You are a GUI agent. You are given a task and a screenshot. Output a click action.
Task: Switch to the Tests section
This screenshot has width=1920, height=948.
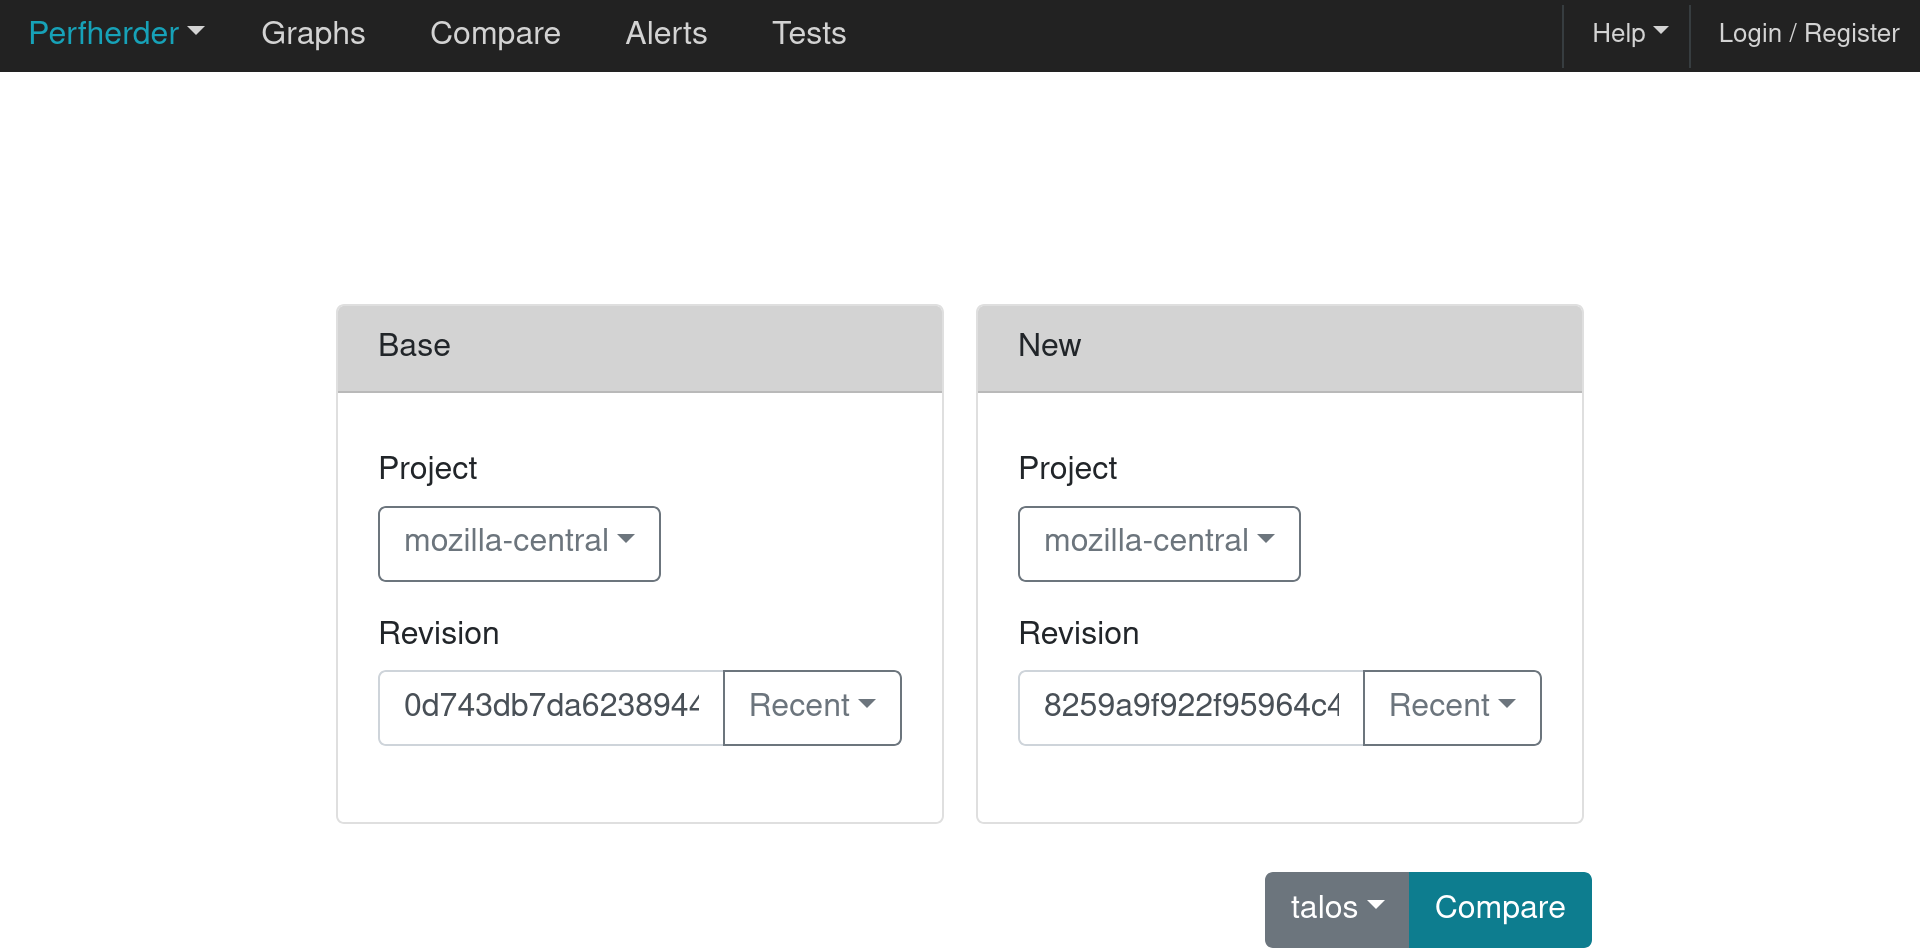tap(808, 33)
